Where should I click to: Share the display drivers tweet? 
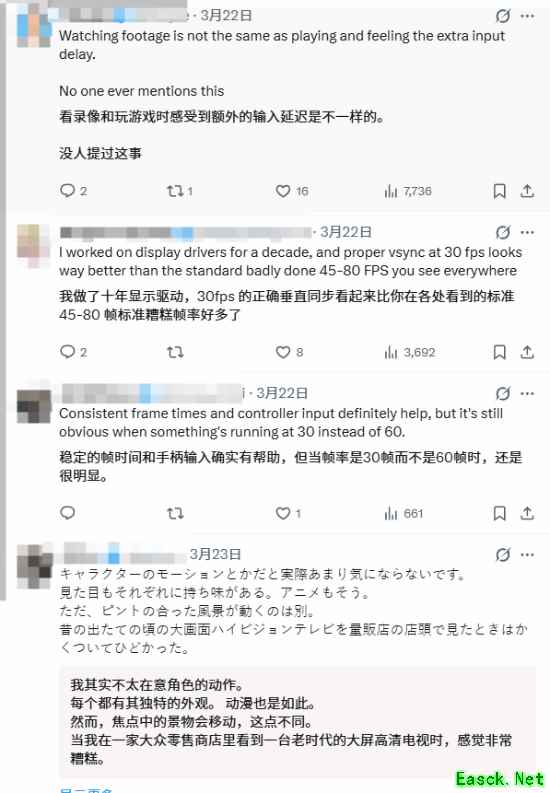pyautogui.click(x=527, y=352)
